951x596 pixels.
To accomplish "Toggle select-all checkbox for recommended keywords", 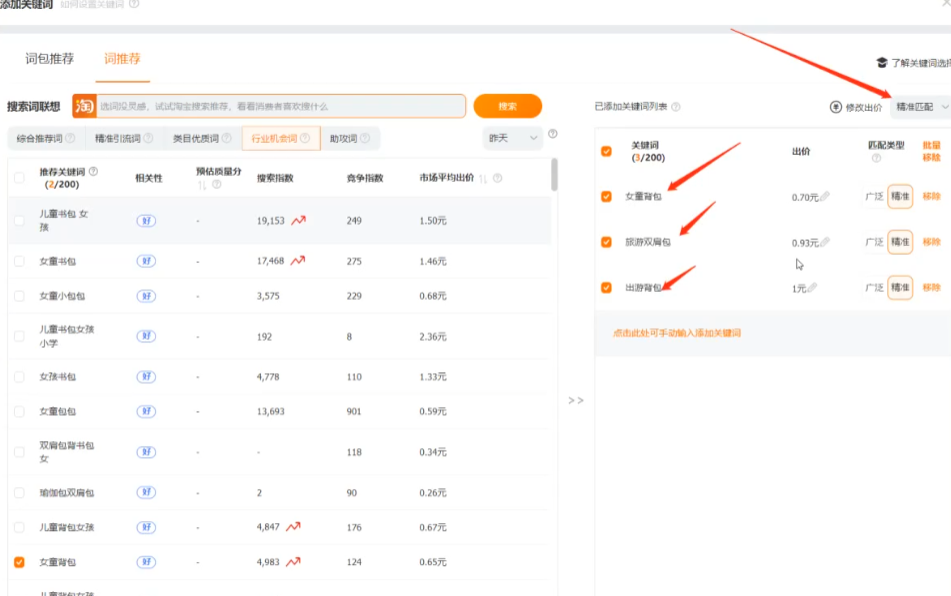I will click(x=19, y=178).
